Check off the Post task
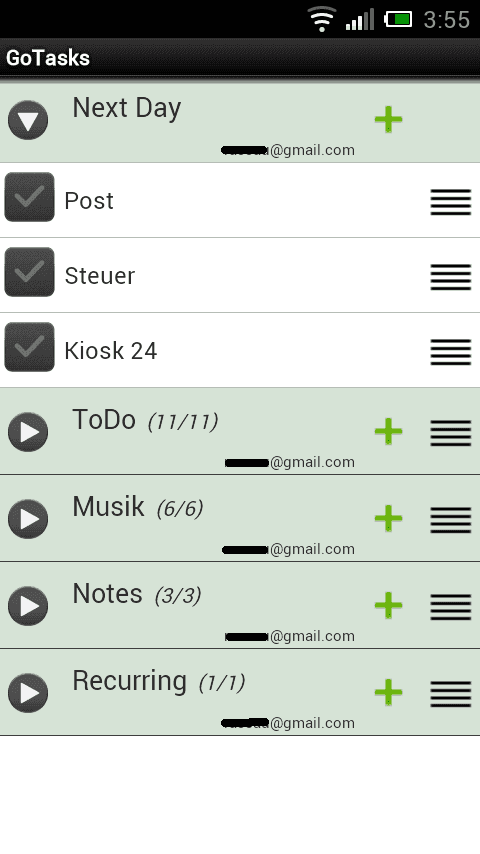 click(29, 197)
